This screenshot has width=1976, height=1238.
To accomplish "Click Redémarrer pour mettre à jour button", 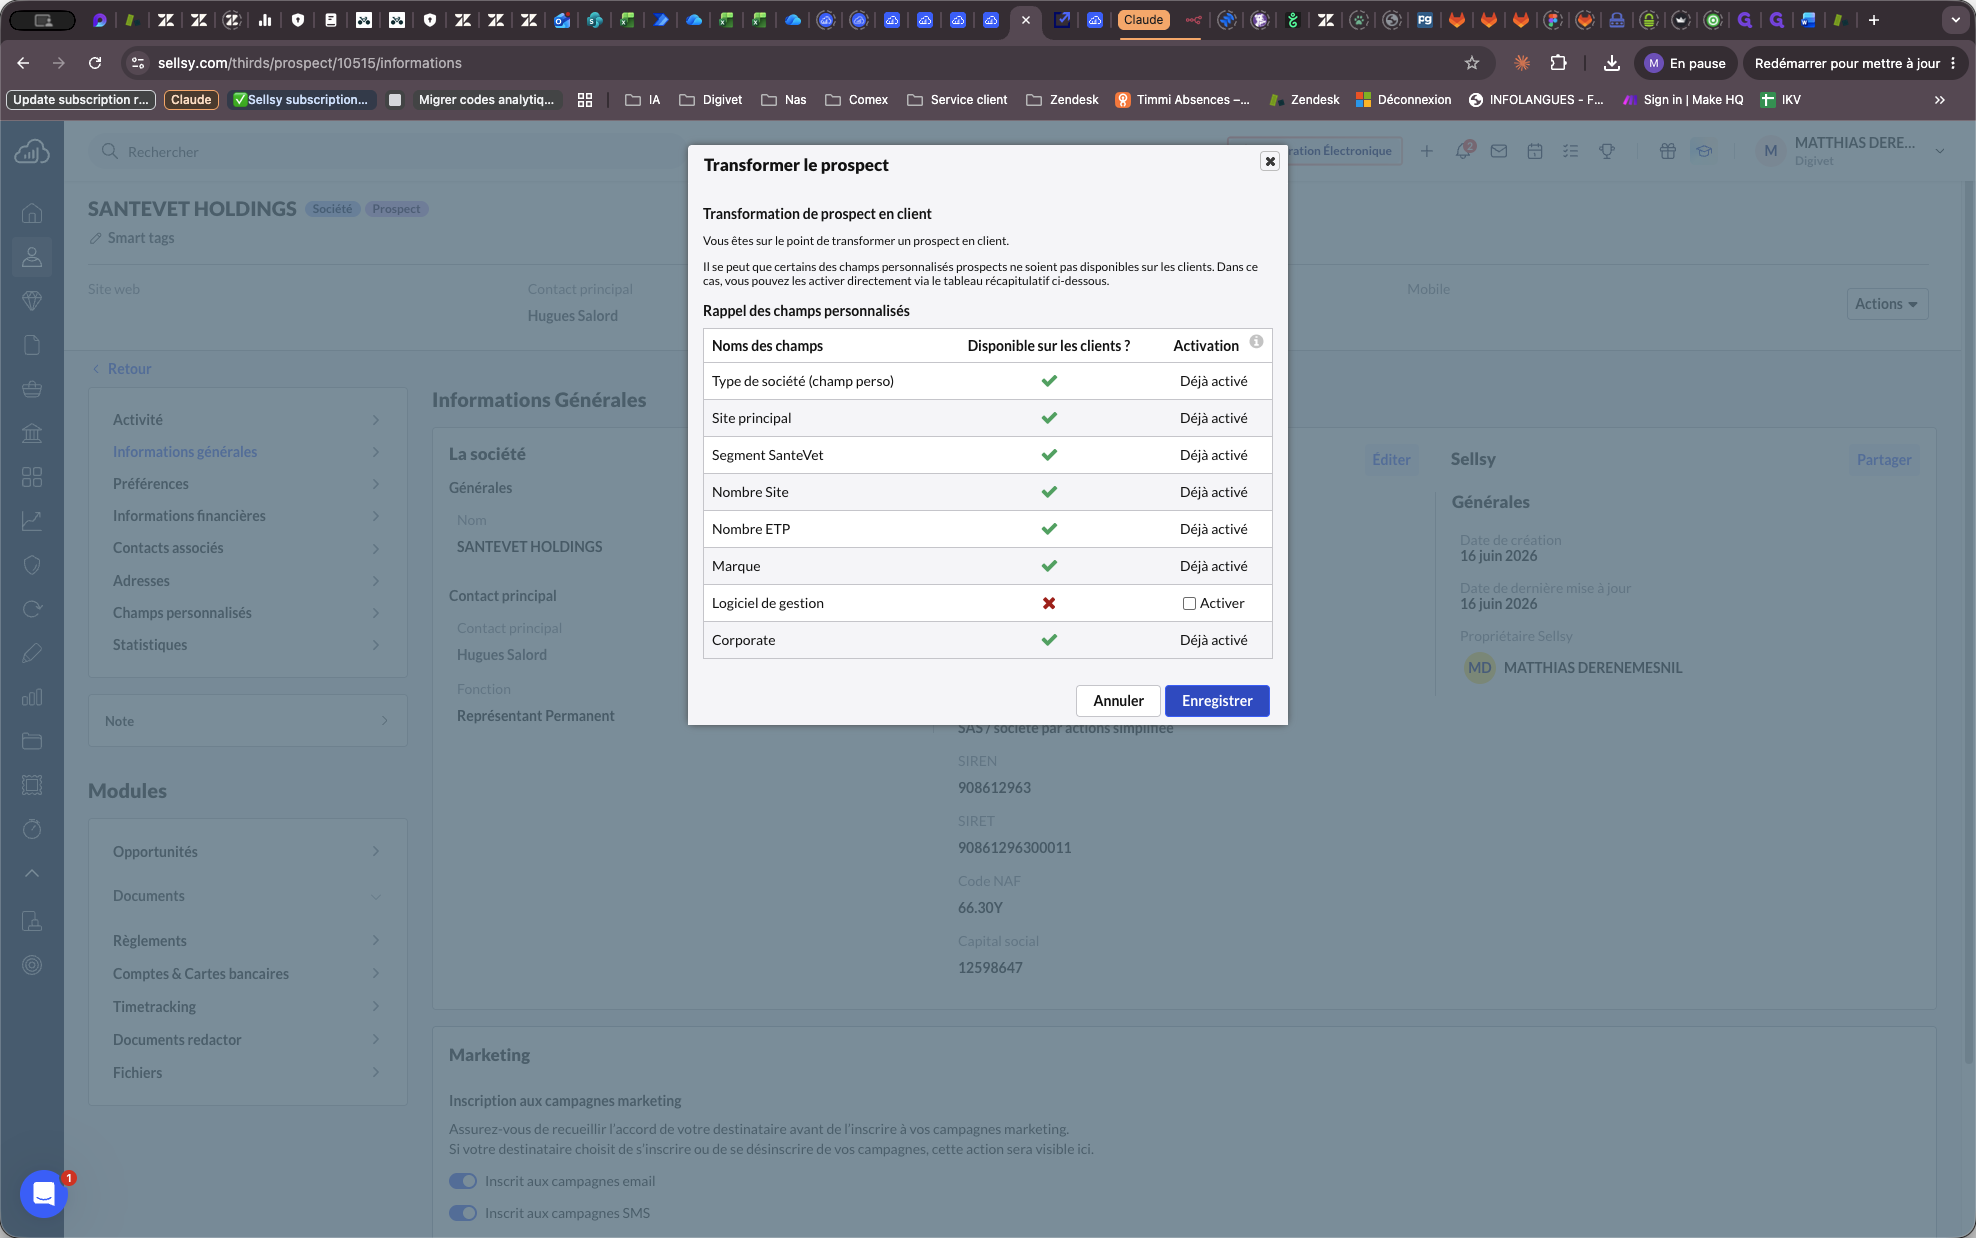I will [x=1855, y=63].
